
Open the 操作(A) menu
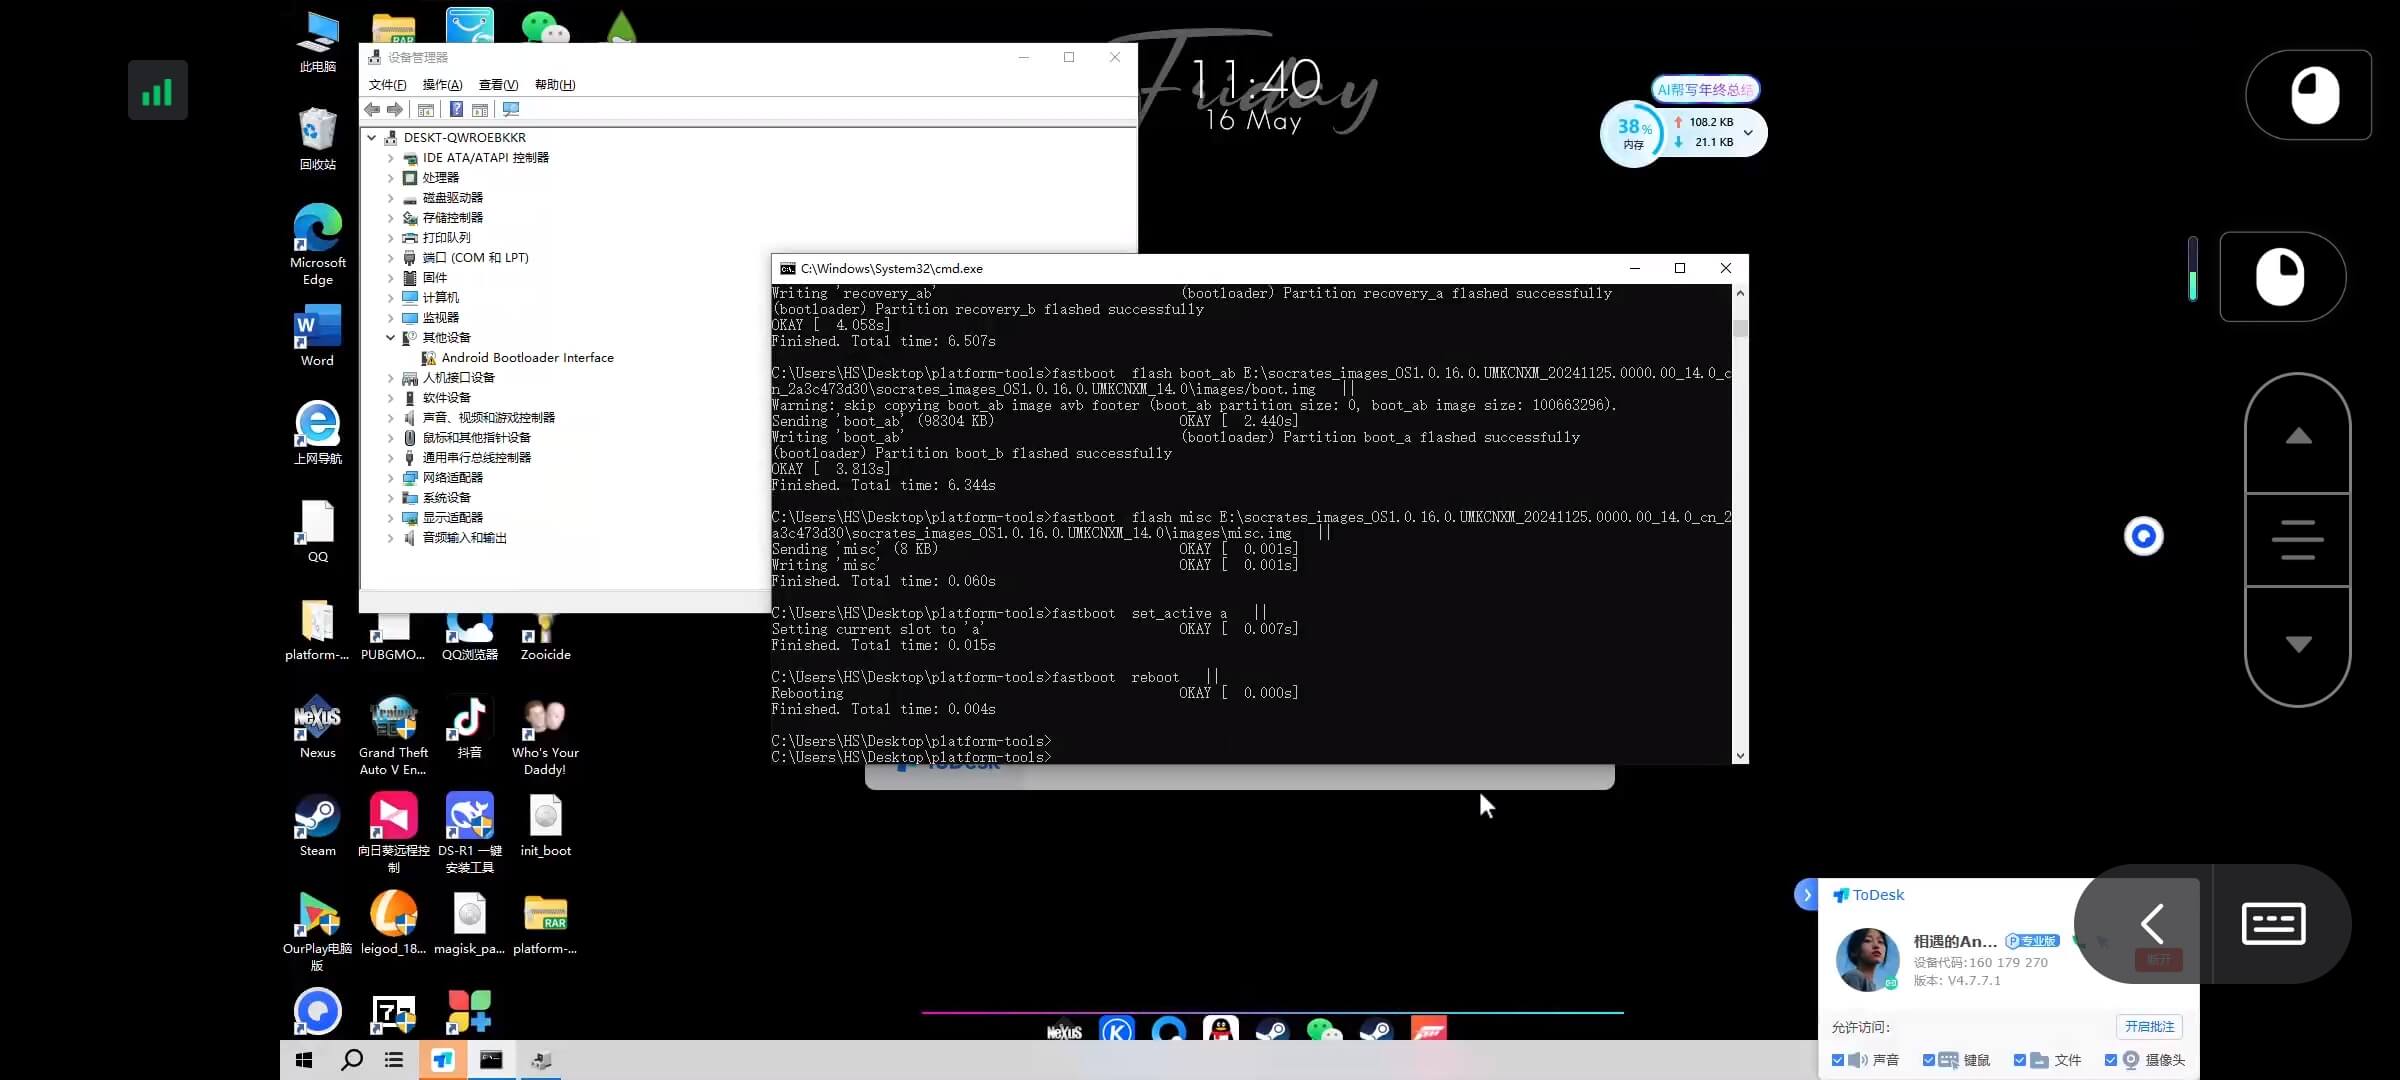coord(442,85)
